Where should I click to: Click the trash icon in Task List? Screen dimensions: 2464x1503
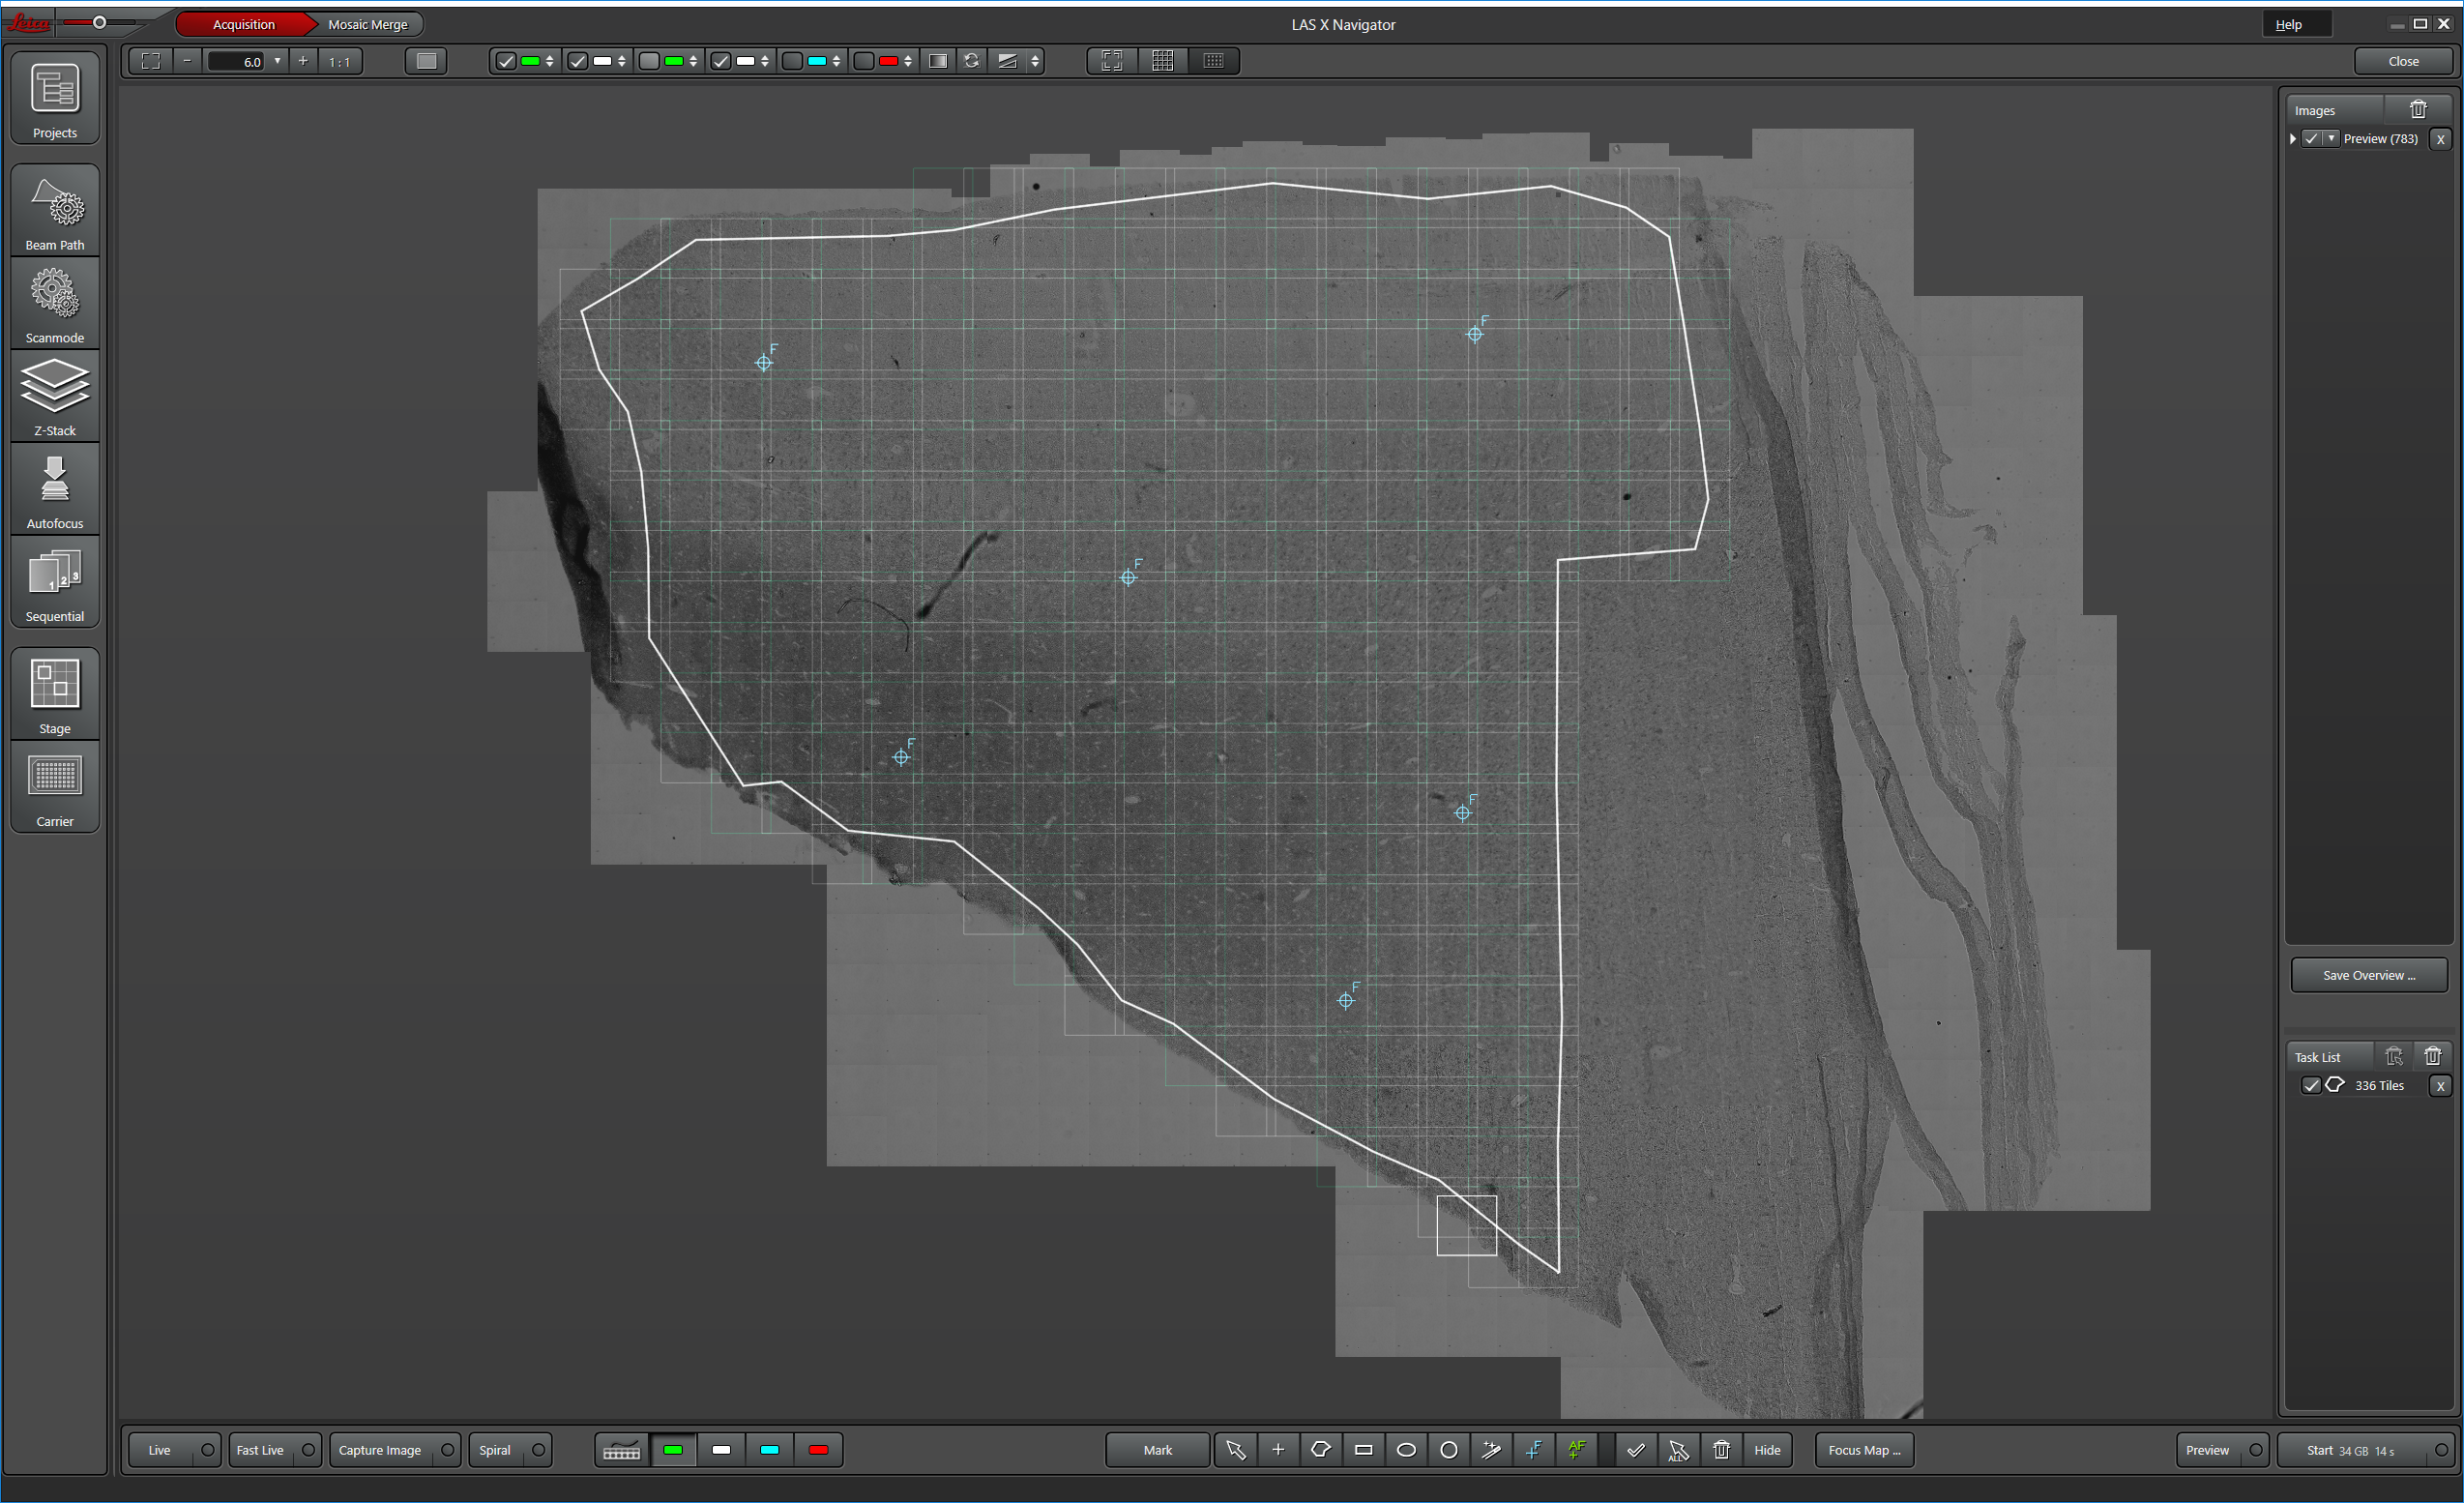(x=2432, y=1056)
